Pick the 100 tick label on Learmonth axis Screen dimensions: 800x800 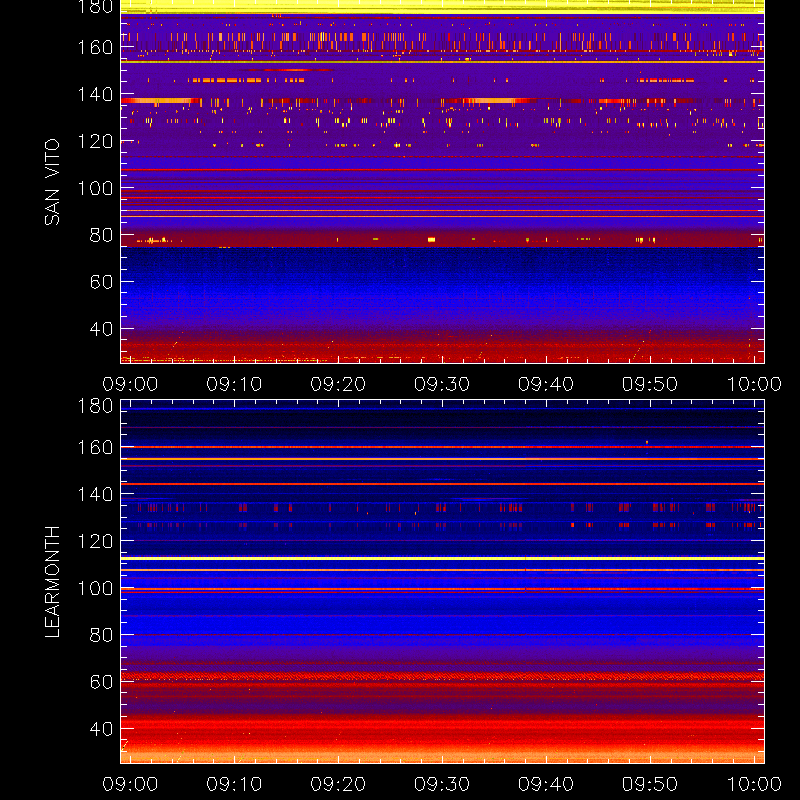coord(95,588)
